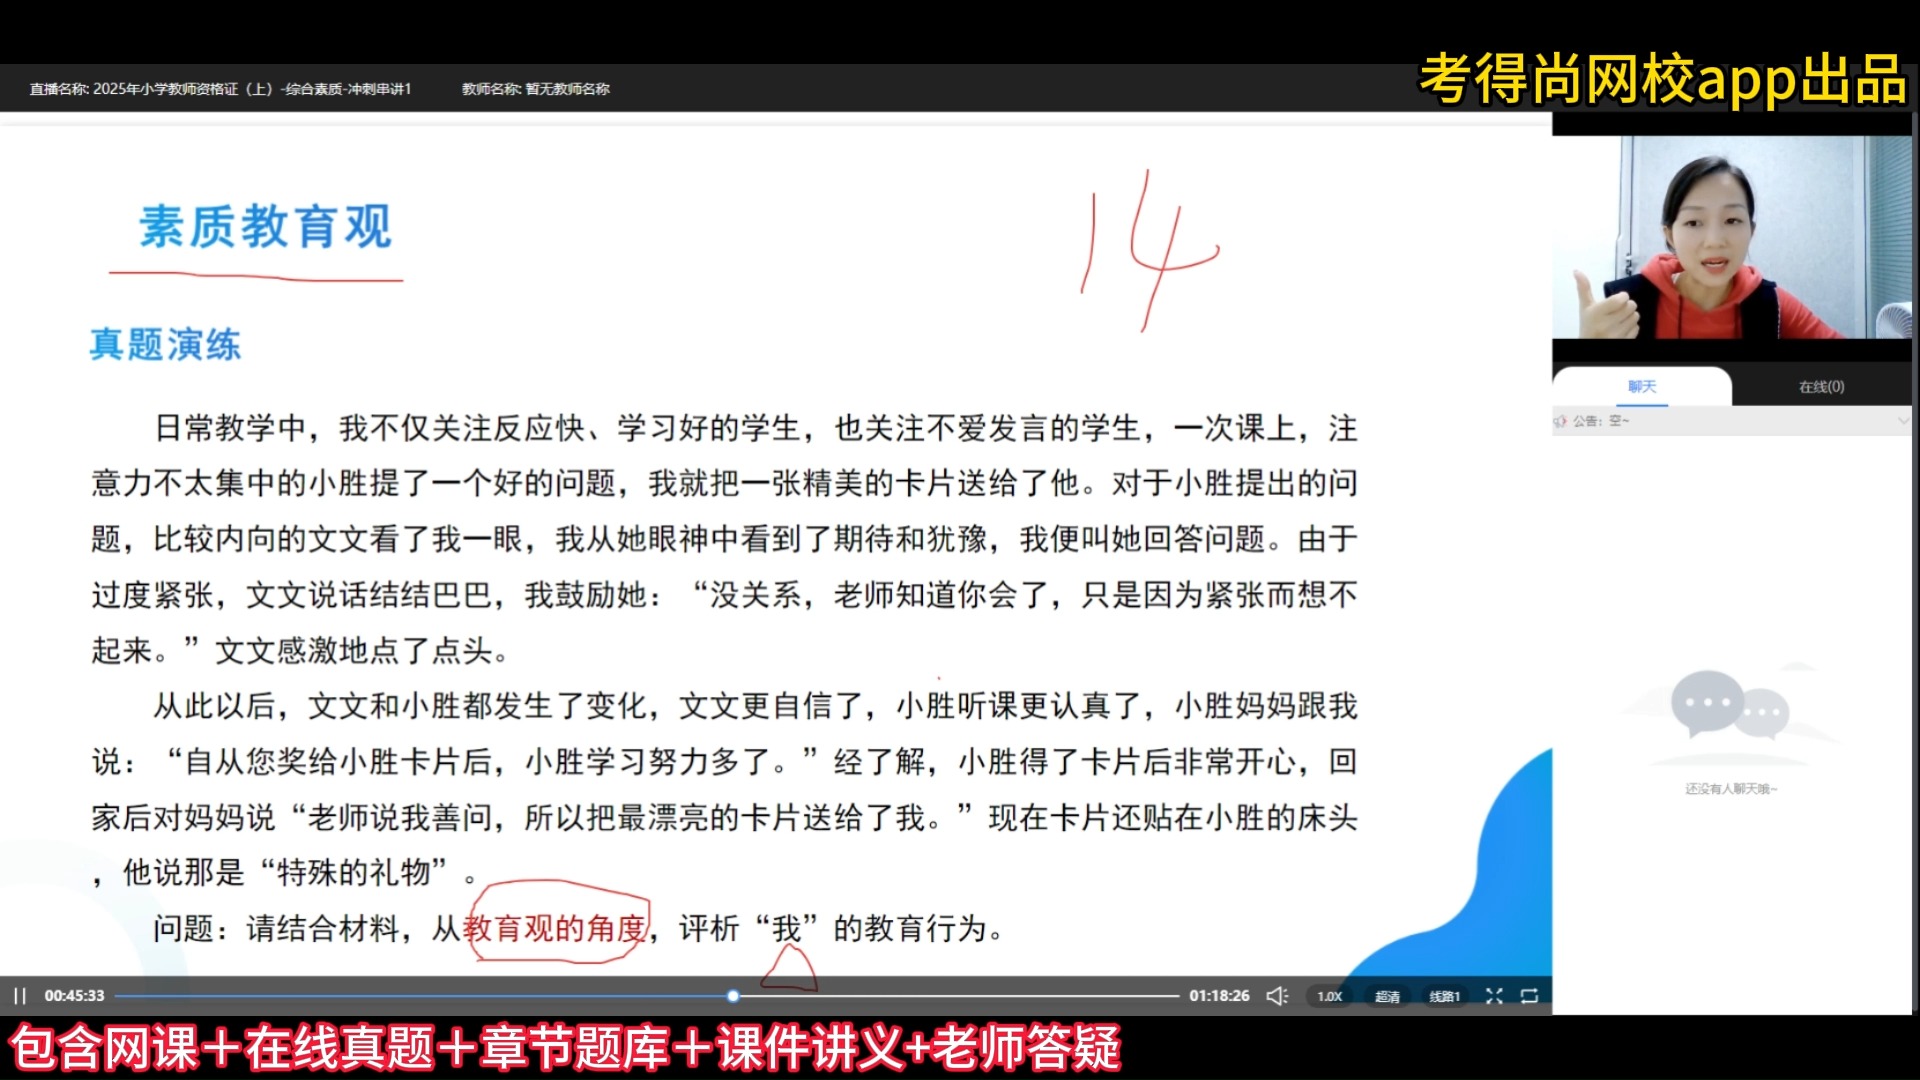Open the 超清 video quality selector

[x=1387, y=996]
